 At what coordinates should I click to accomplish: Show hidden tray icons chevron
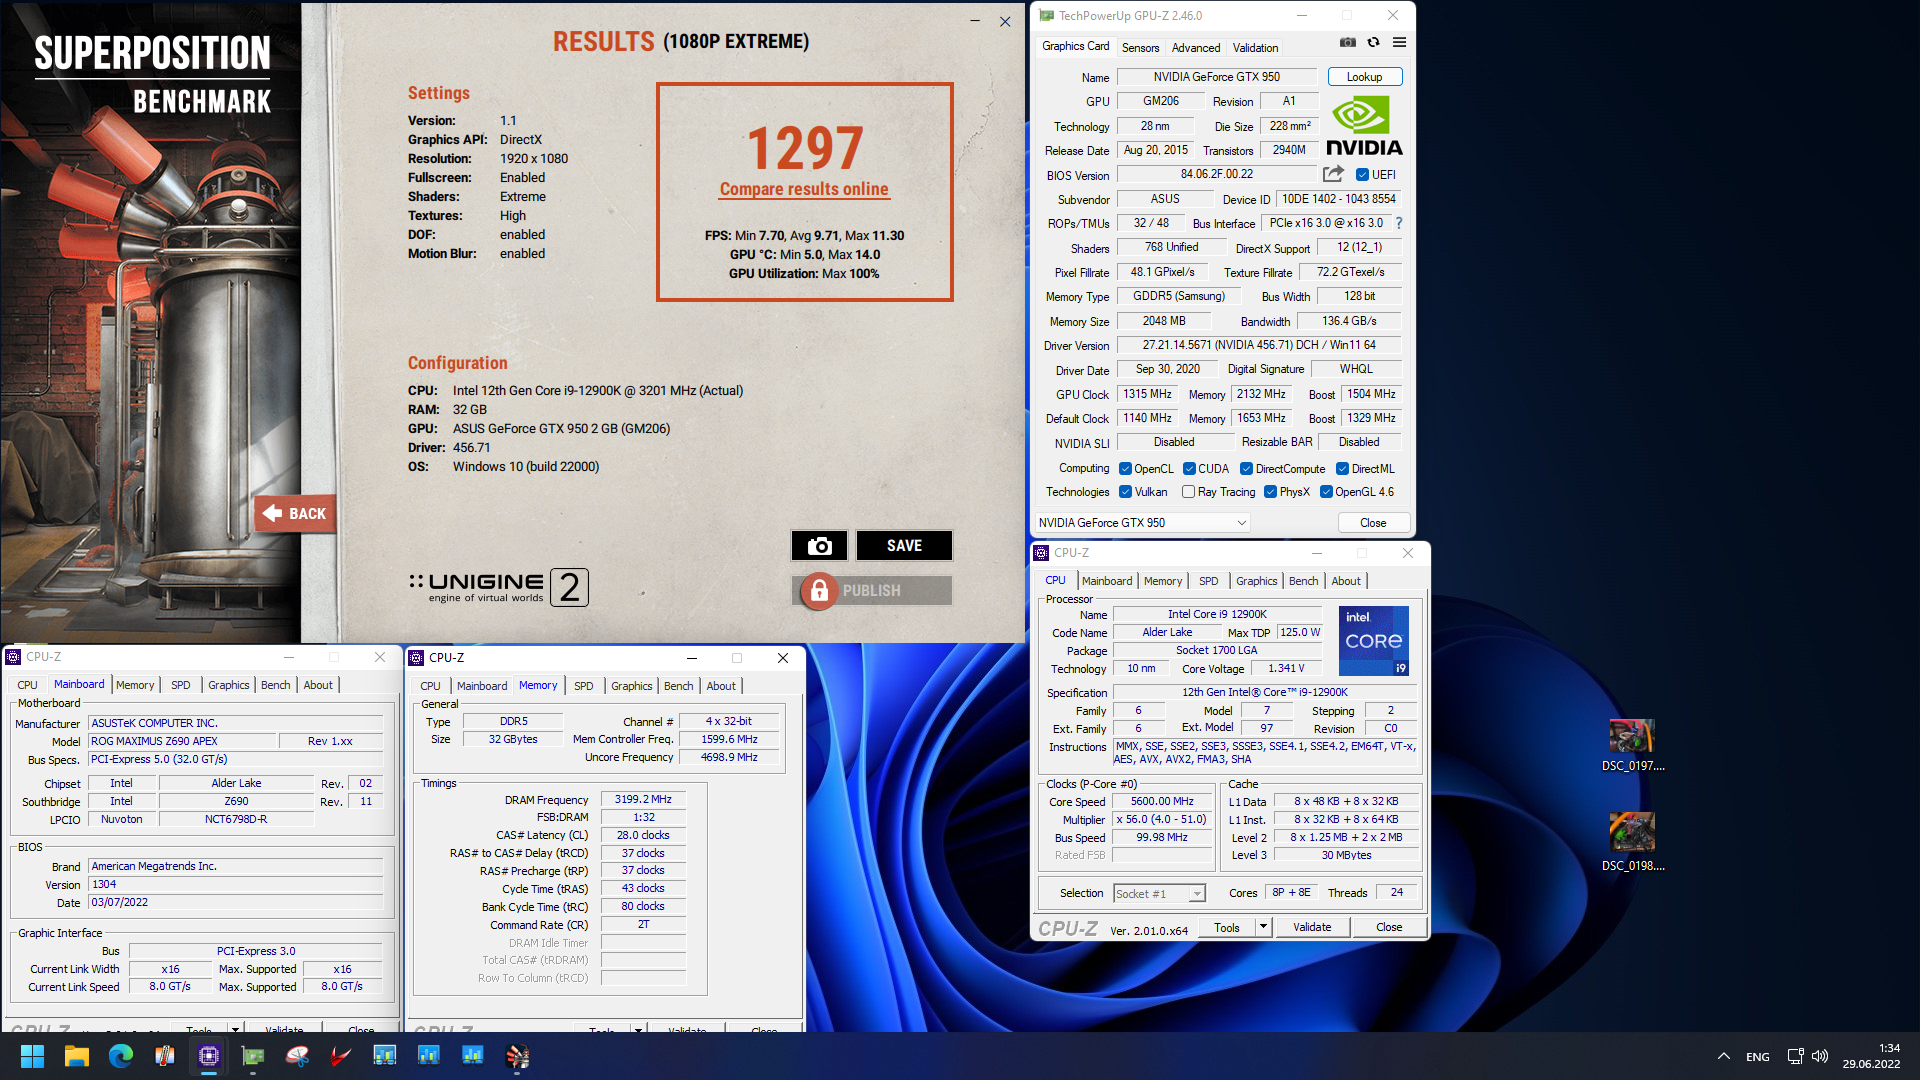(1724, 1056)
